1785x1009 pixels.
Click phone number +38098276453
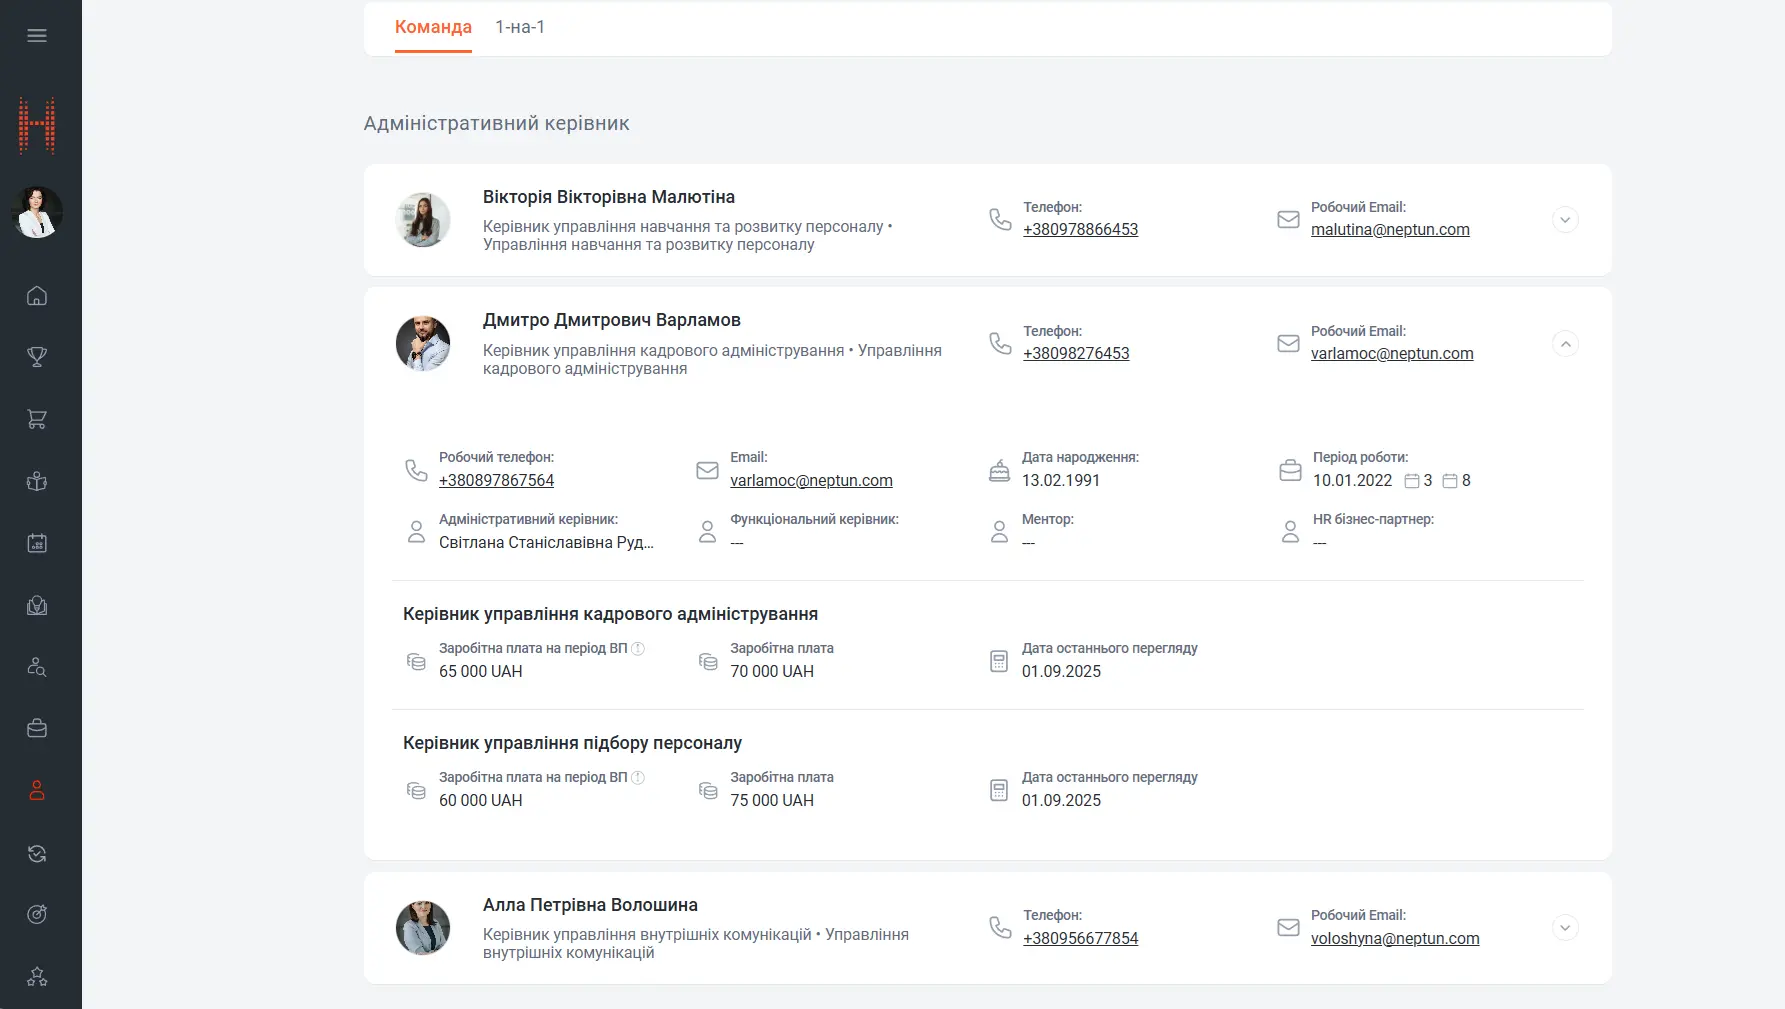pos(1076,354)
